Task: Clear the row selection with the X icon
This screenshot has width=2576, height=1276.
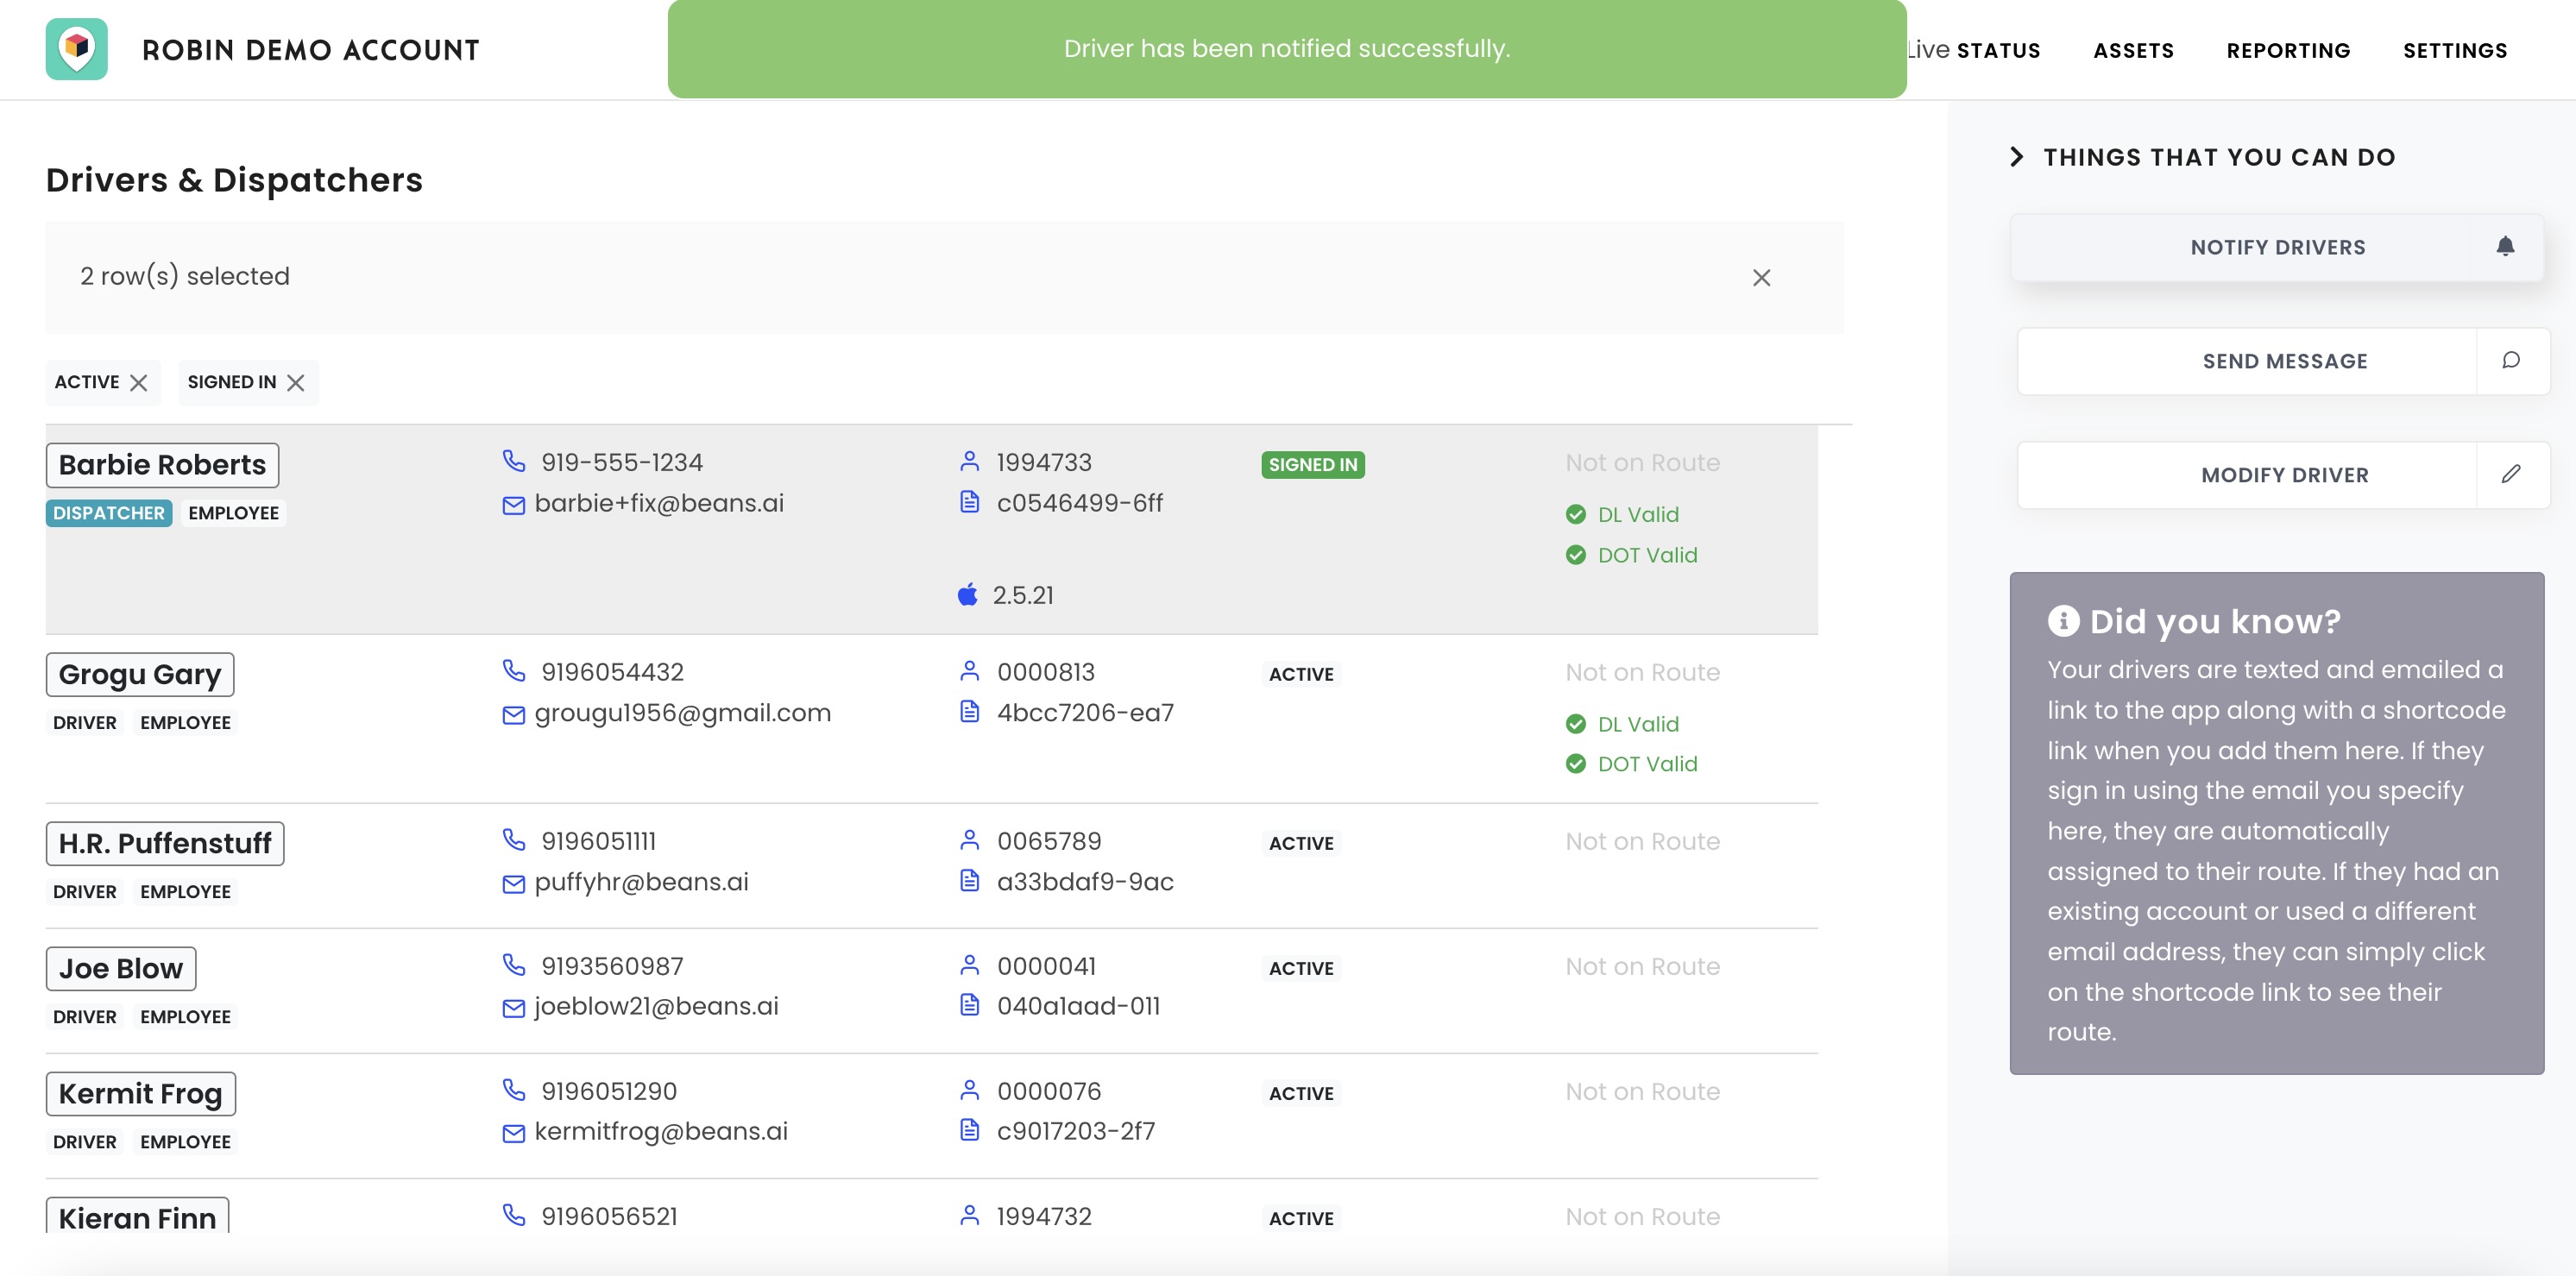Action: (x=1761, y=277)
